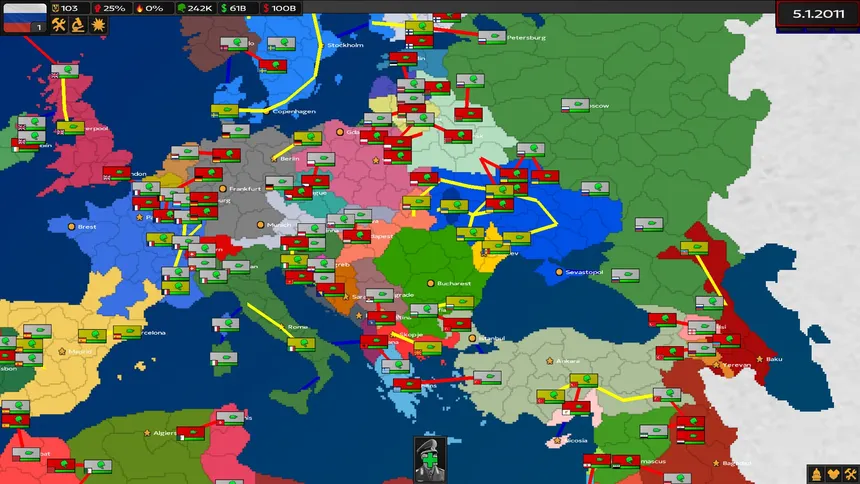Screen dimensions: 860x484
Task: Click the Algiers capital label
Action: point(165,433)
